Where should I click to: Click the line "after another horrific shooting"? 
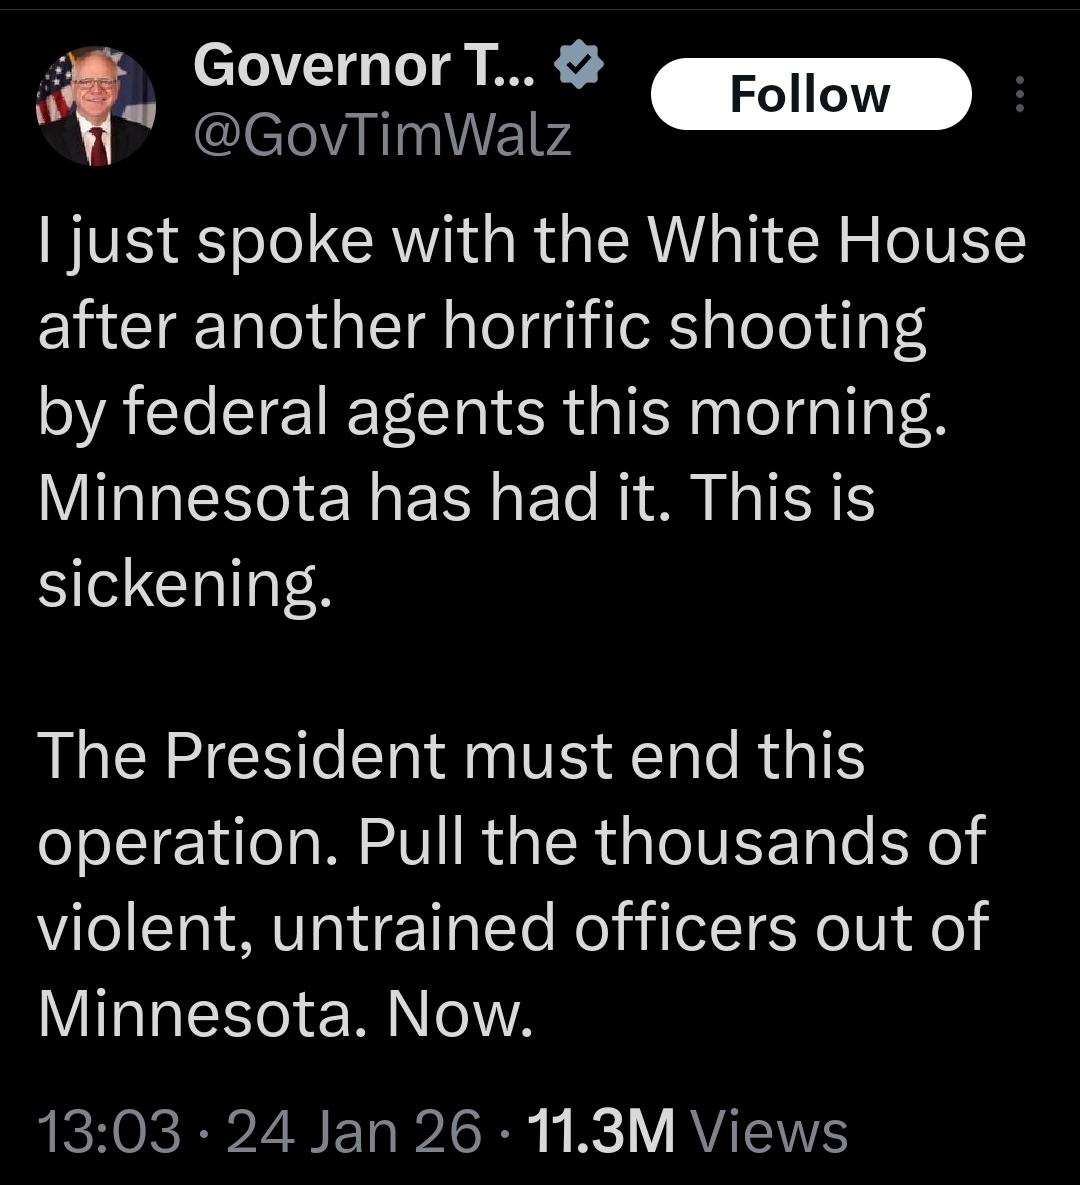[x=482, y=327]
